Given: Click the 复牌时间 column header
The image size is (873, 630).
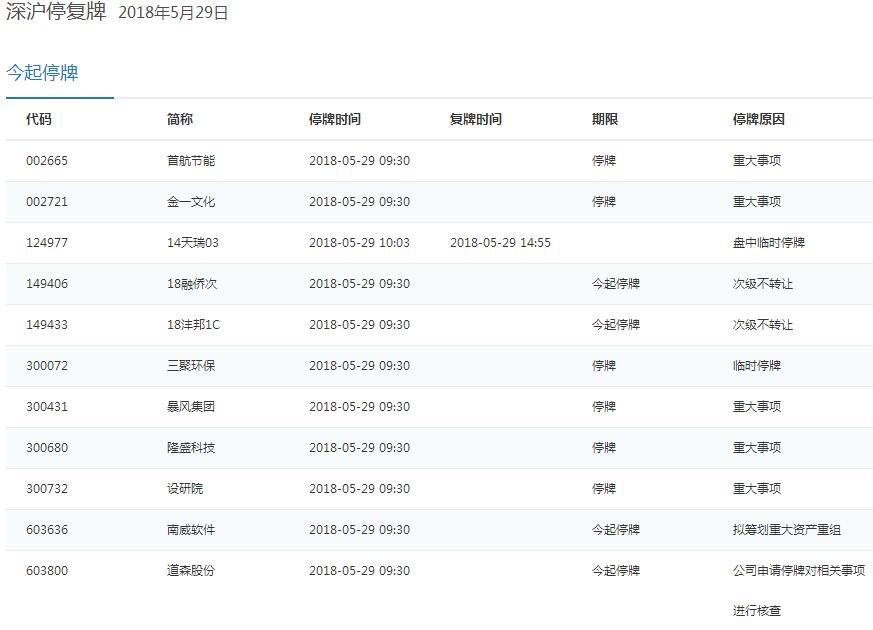Looking at the screenshot, I should 475,119.
